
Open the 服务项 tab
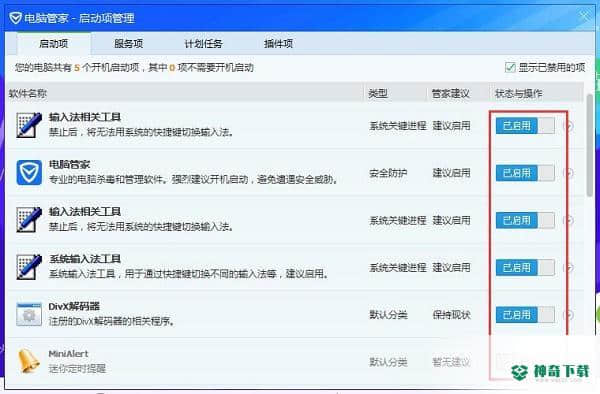click(129, 44)
